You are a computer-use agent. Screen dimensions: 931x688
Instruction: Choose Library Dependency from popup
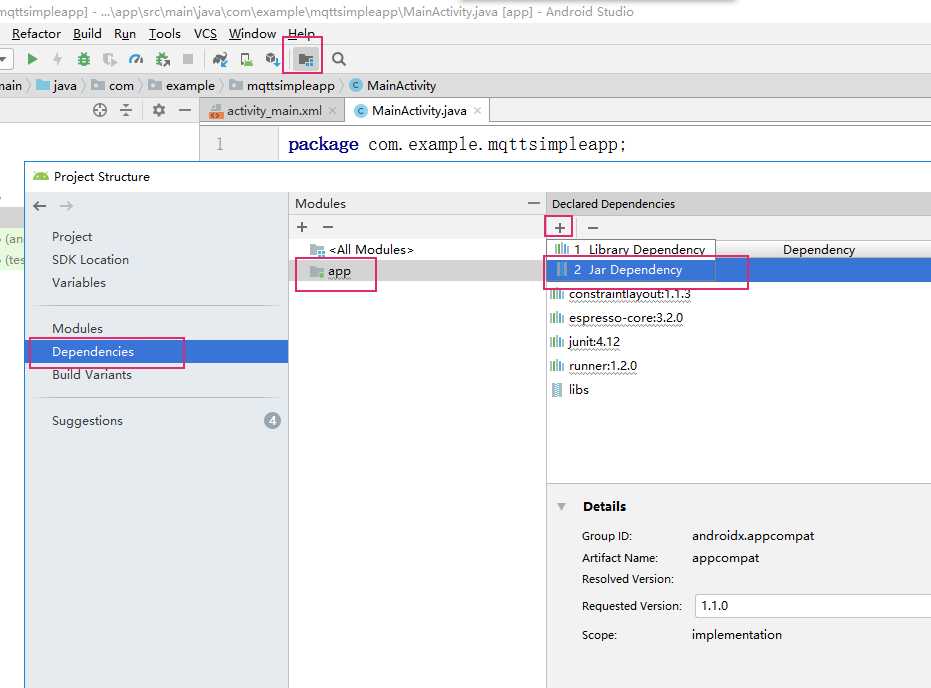(631, 249)
